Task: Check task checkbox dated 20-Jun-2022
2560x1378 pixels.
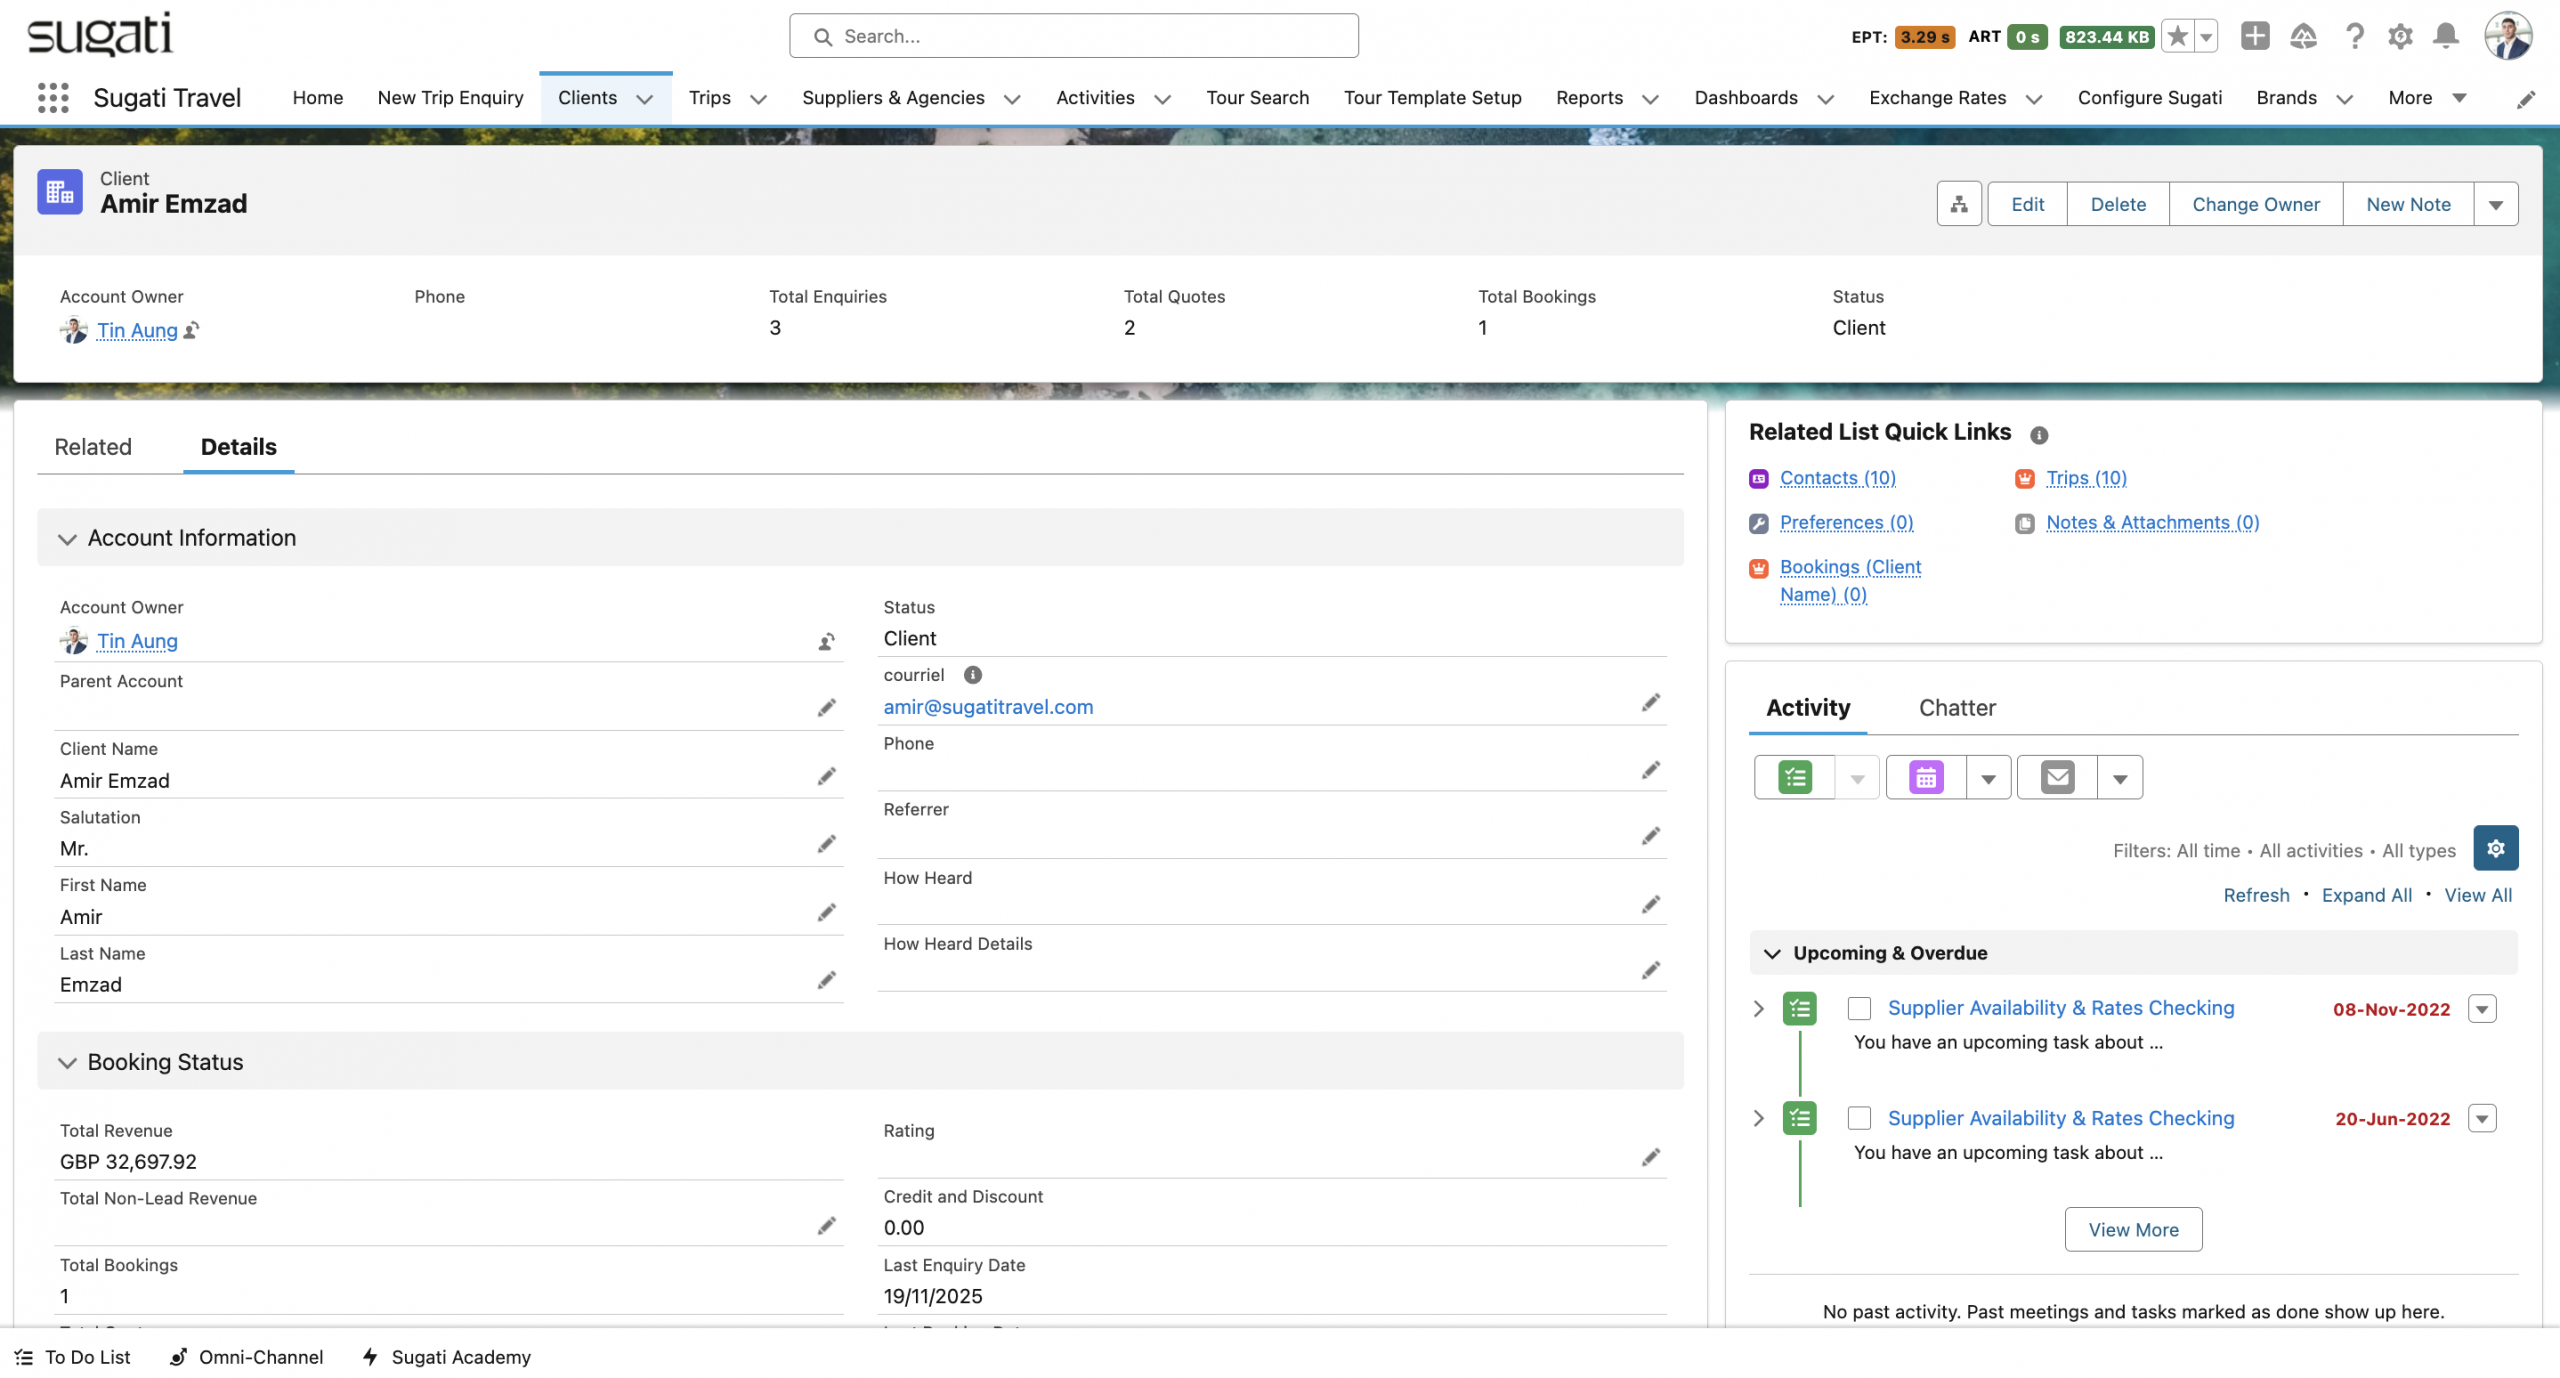Action: point(1859,1118)
